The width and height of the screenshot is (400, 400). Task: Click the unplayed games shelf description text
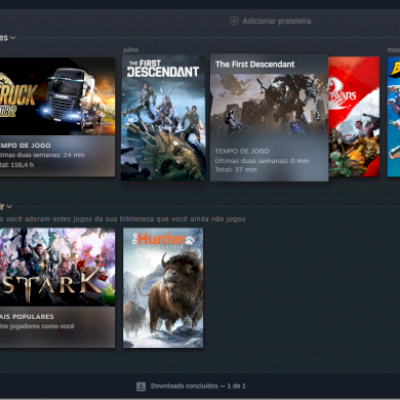pyautogui.click(x=123, y=219)
